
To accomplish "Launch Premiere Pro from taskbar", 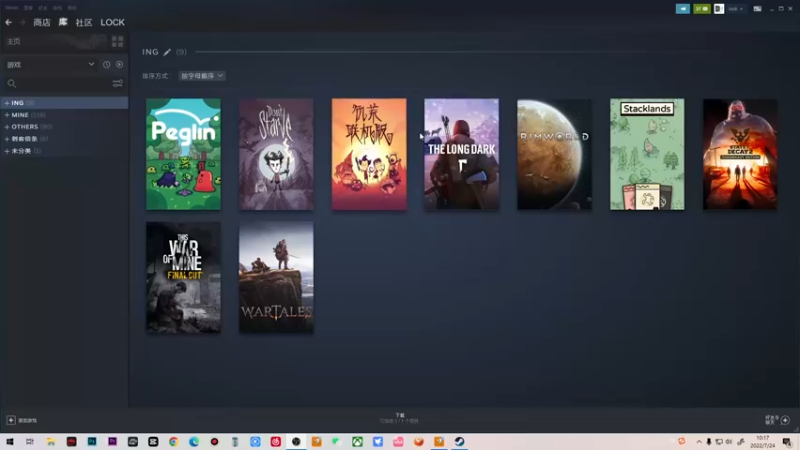I will pos(112,442).
